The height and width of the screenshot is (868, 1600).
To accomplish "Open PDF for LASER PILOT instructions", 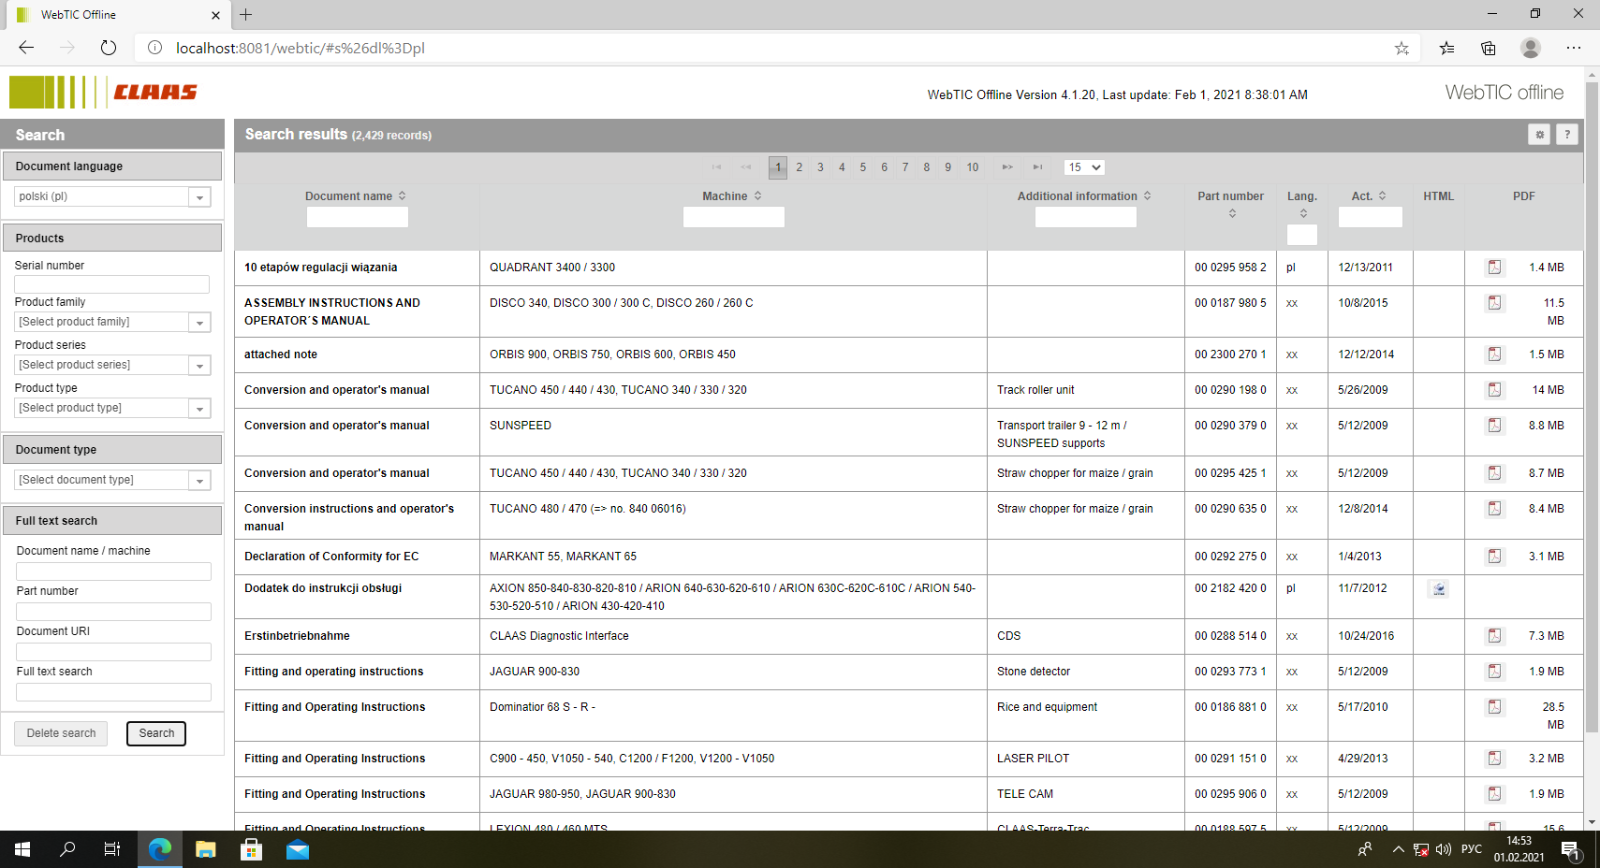I will pos(1494,758).
